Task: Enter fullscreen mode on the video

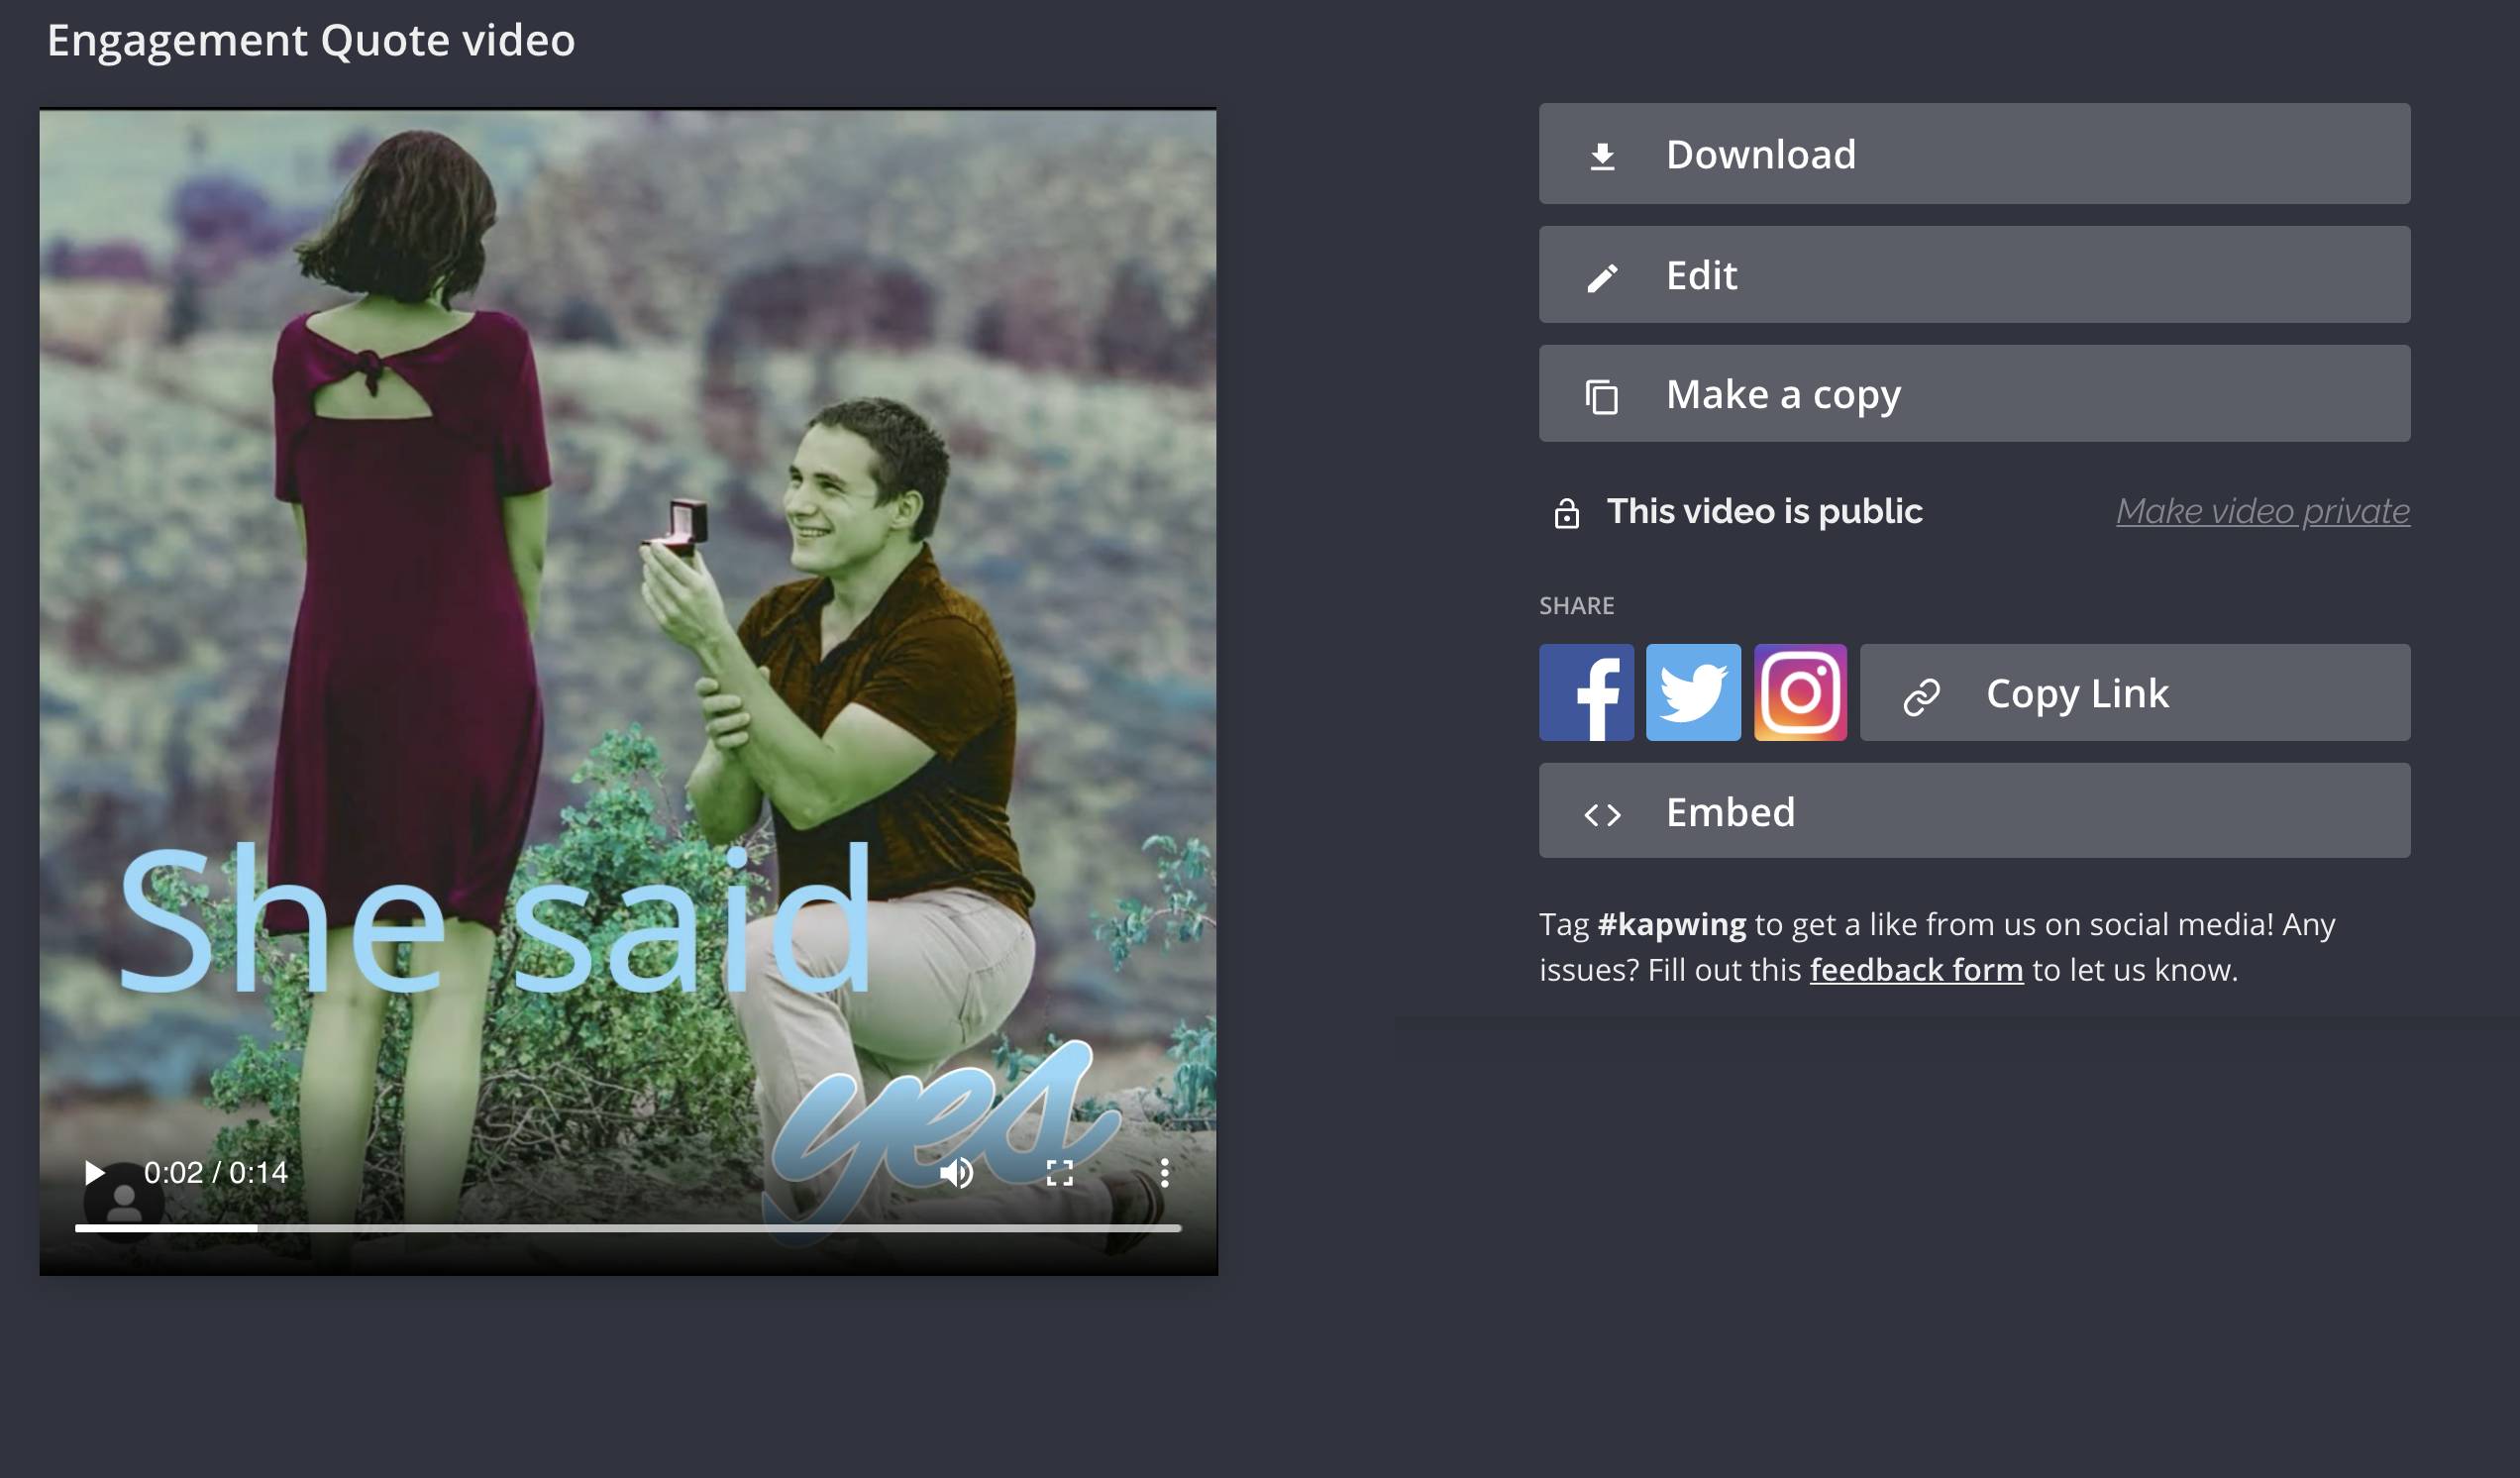Action: click(x=1059, y=1172)
